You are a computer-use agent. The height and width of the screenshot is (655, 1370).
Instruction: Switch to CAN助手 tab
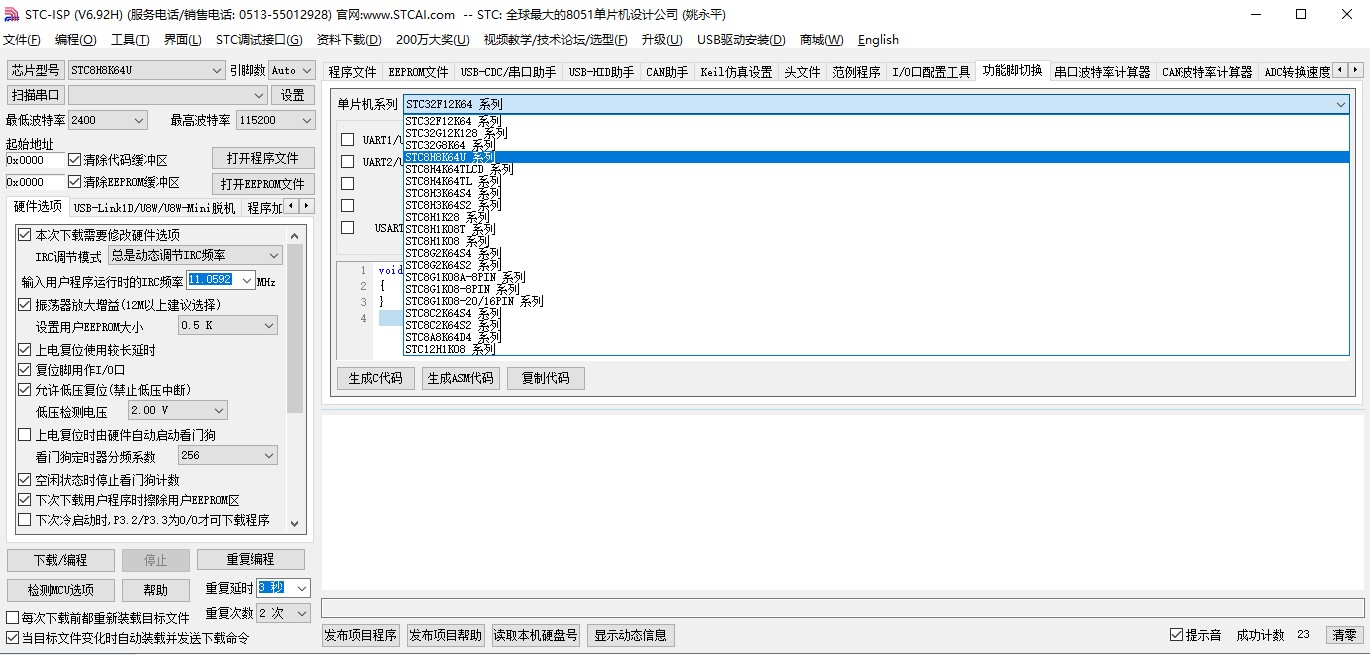click(667, 72)
